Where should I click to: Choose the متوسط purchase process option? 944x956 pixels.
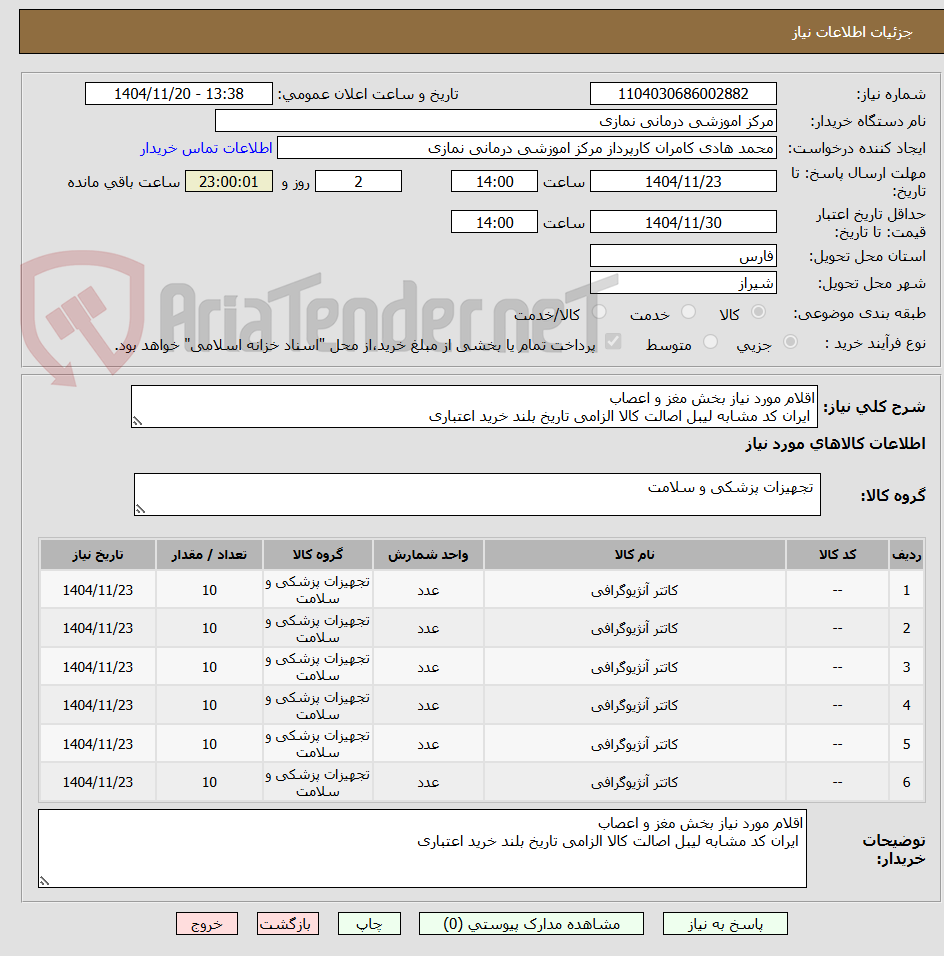710,342
